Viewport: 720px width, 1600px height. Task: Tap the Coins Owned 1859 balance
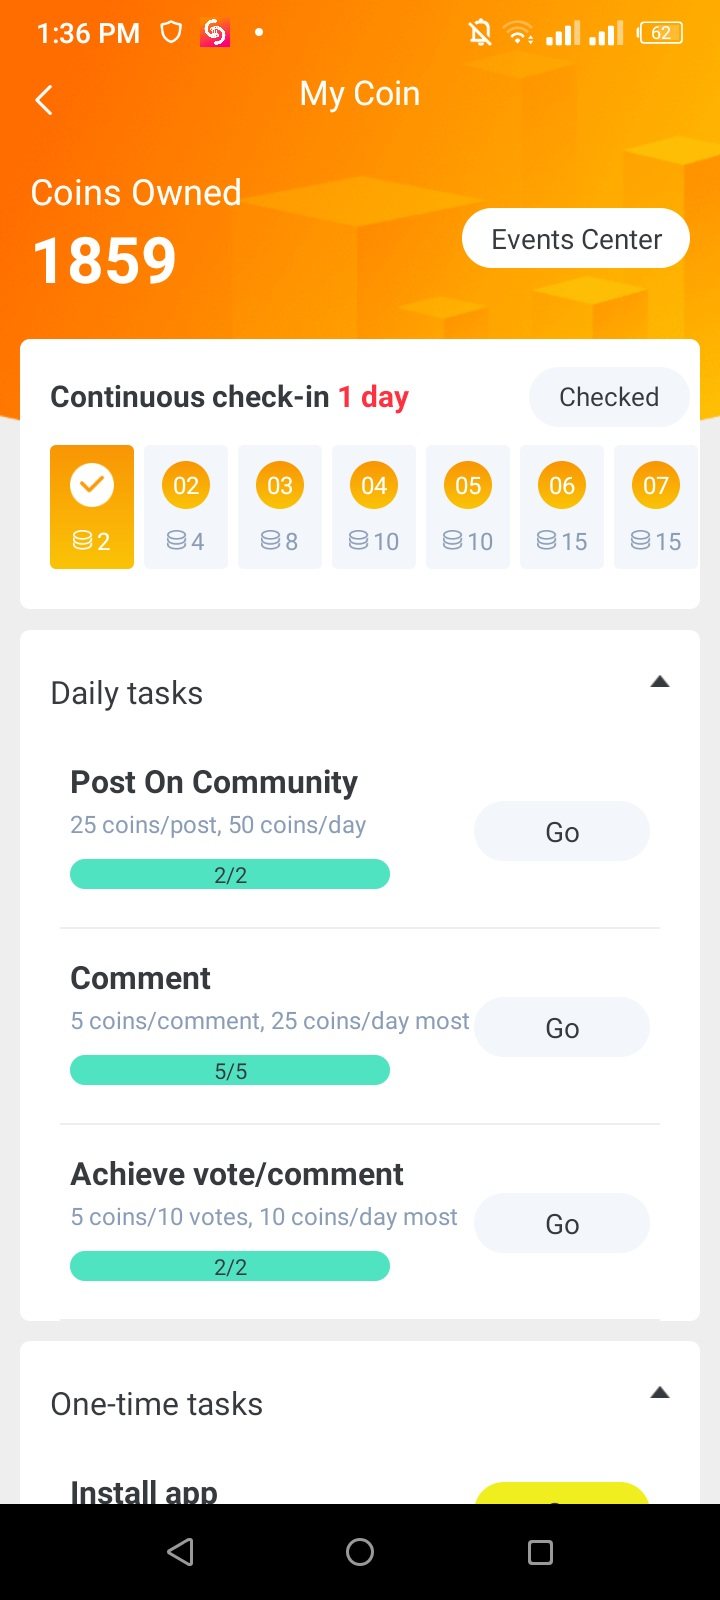pos(105,260)
